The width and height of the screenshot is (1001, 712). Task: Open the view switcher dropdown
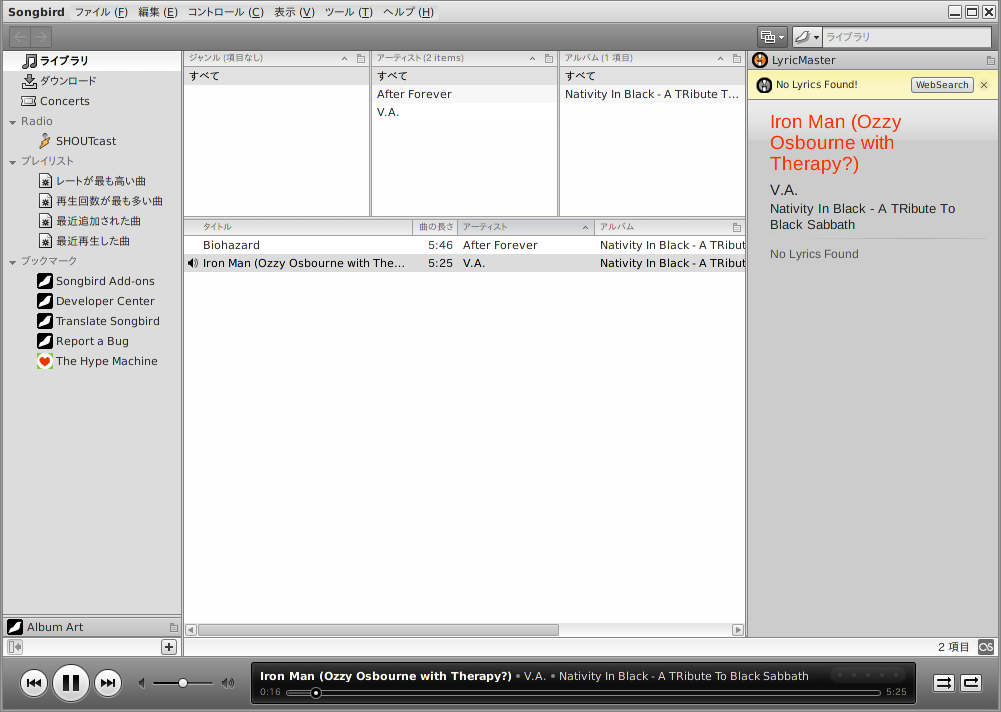772,37
